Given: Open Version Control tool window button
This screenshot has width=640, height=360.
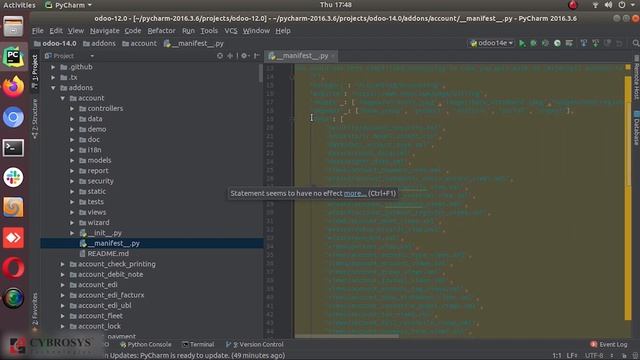Looking at the screenshot, I should tap(255, 344).
